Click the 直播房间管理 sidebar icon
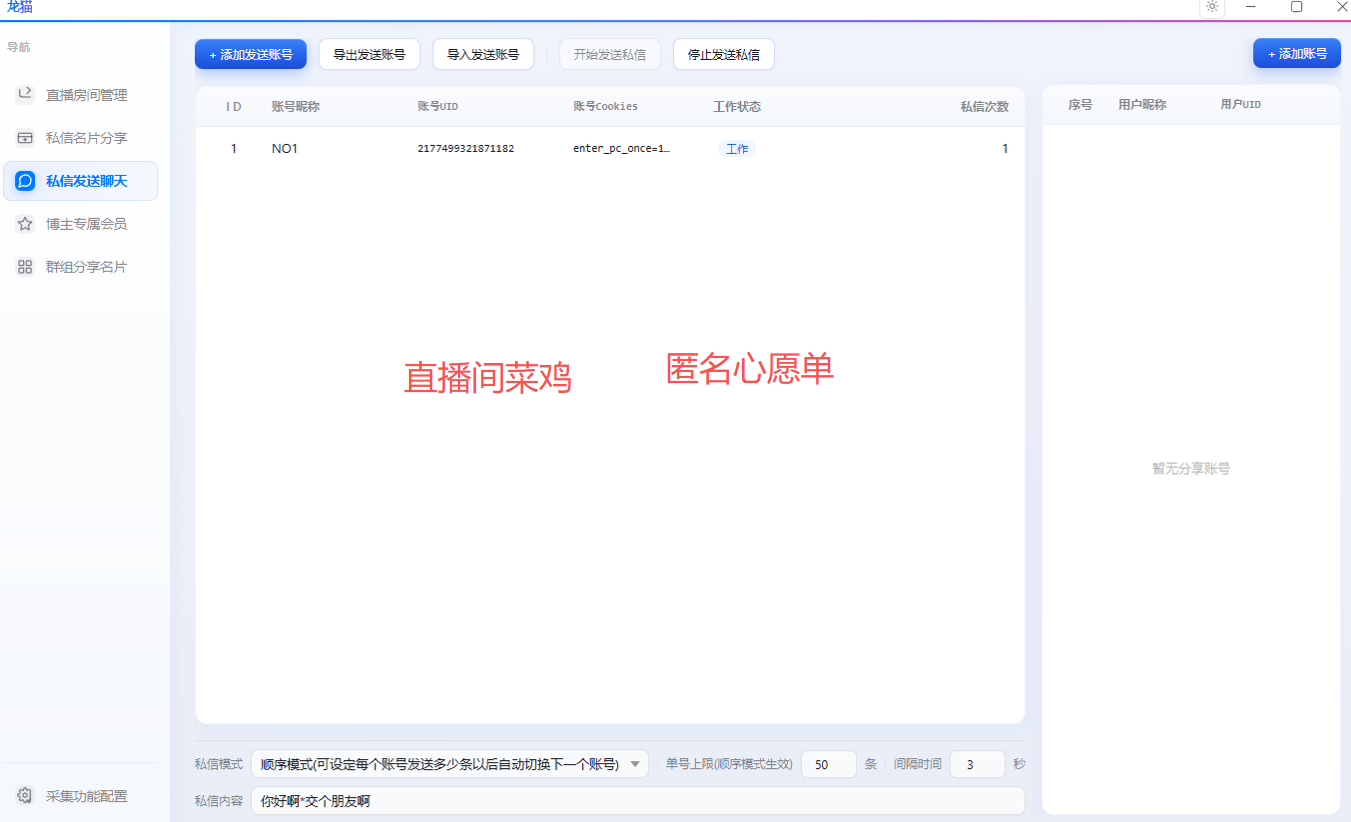 [25, 94]
